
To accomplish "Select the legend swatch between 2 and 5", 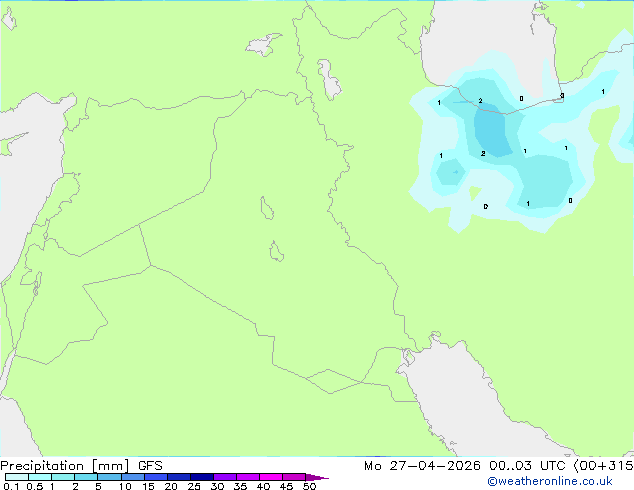I will tap(86, 477).
